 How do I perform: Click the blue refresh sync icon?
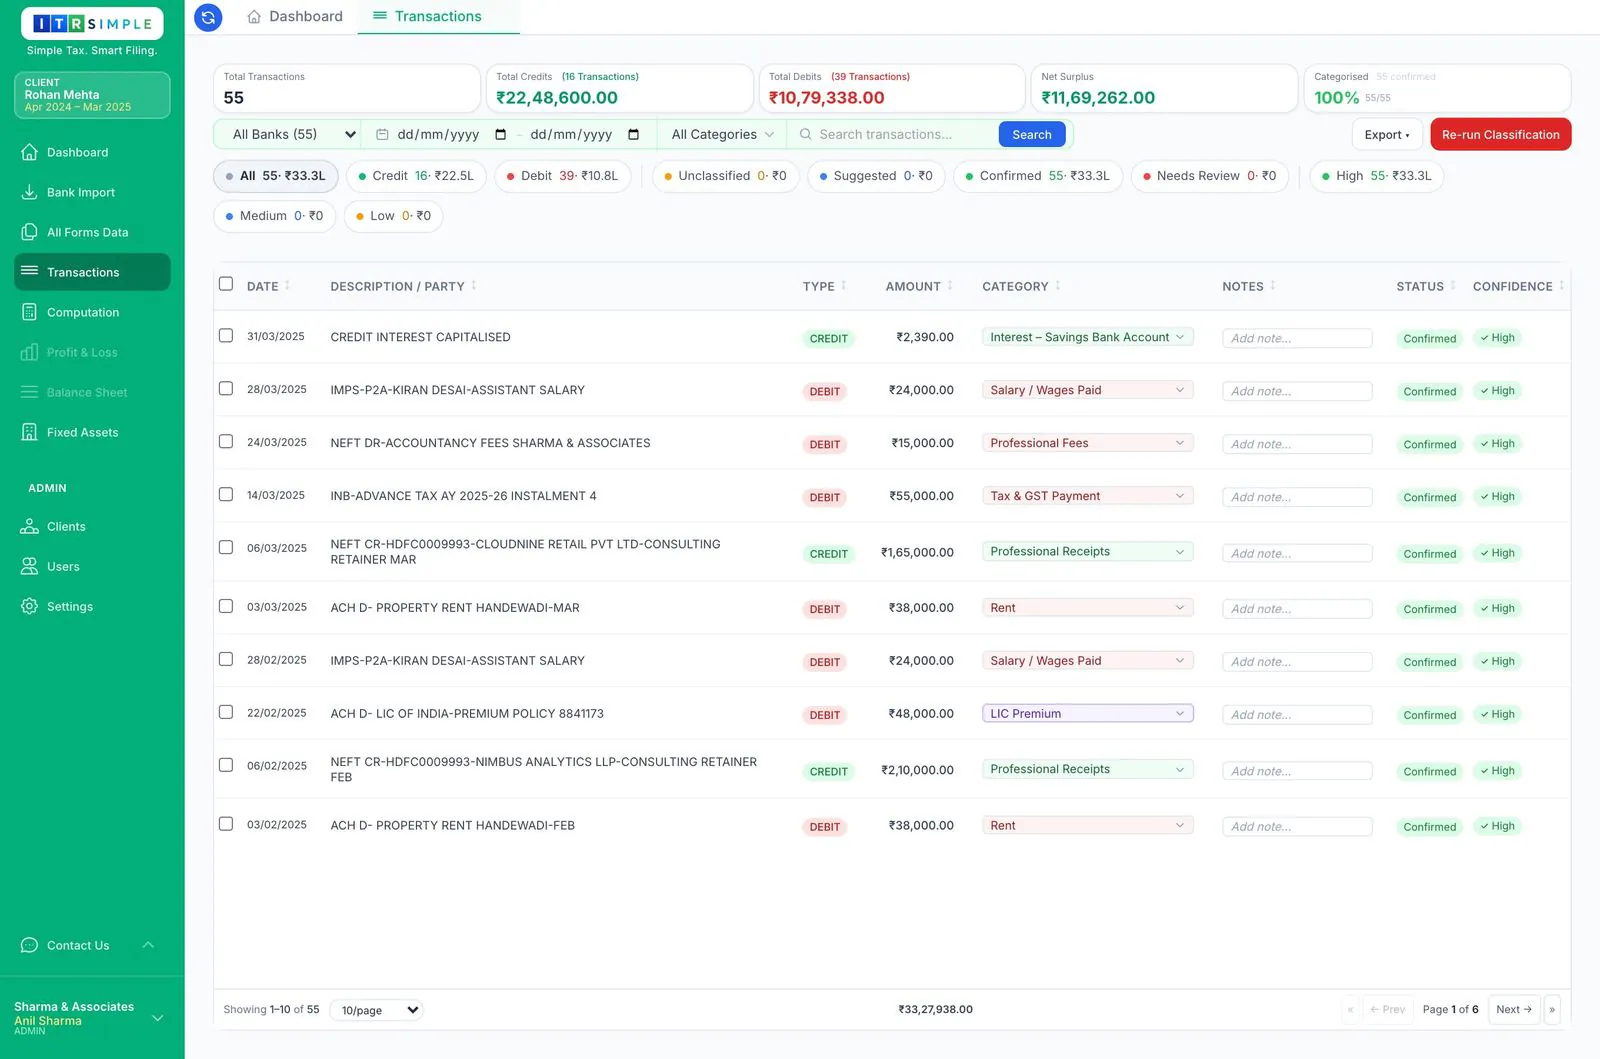[208, 17]
